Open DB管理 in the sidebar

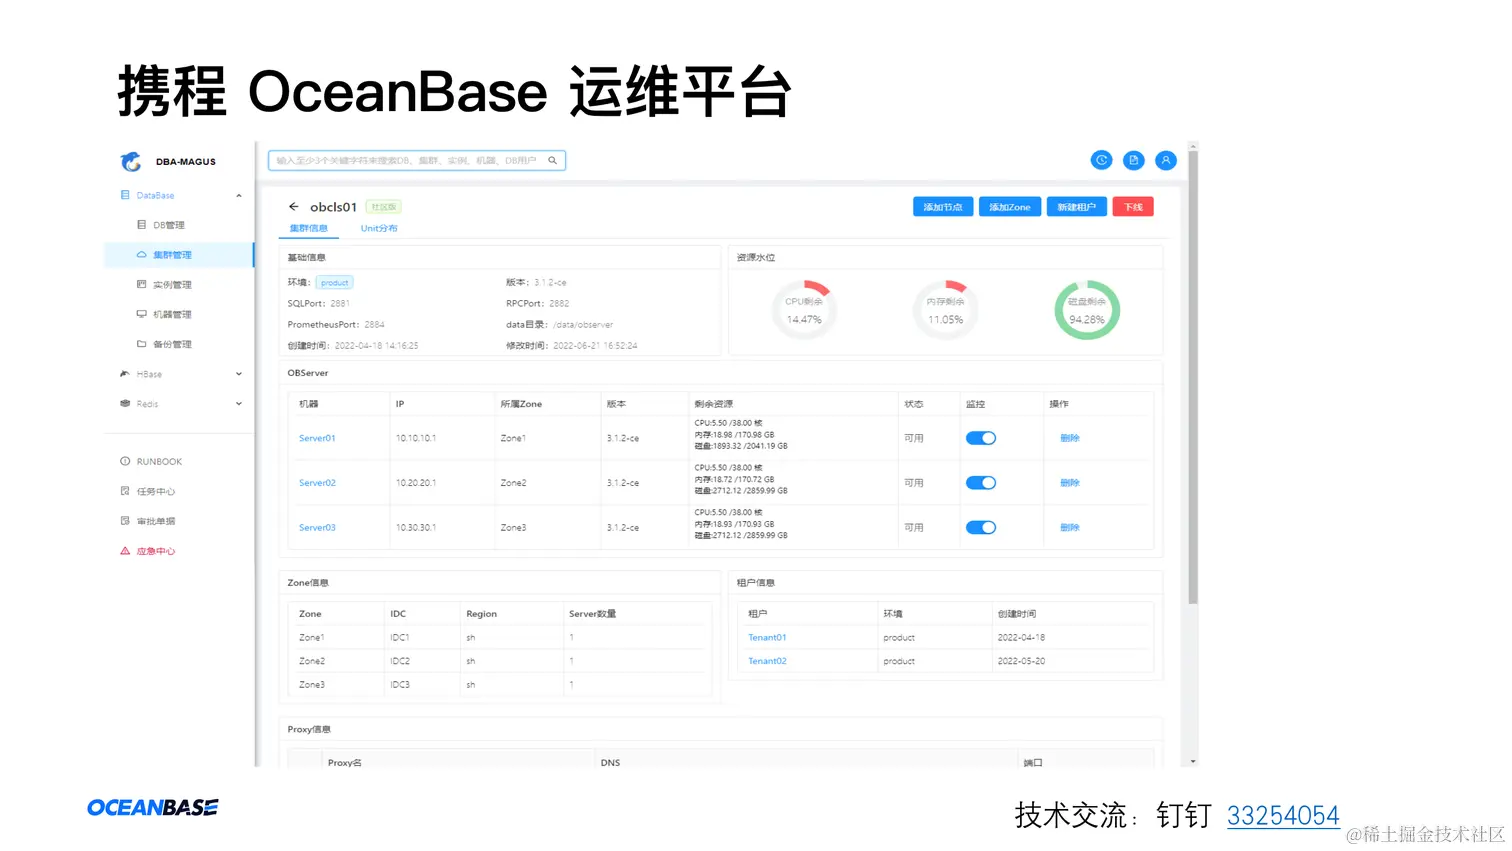point(168,225)
